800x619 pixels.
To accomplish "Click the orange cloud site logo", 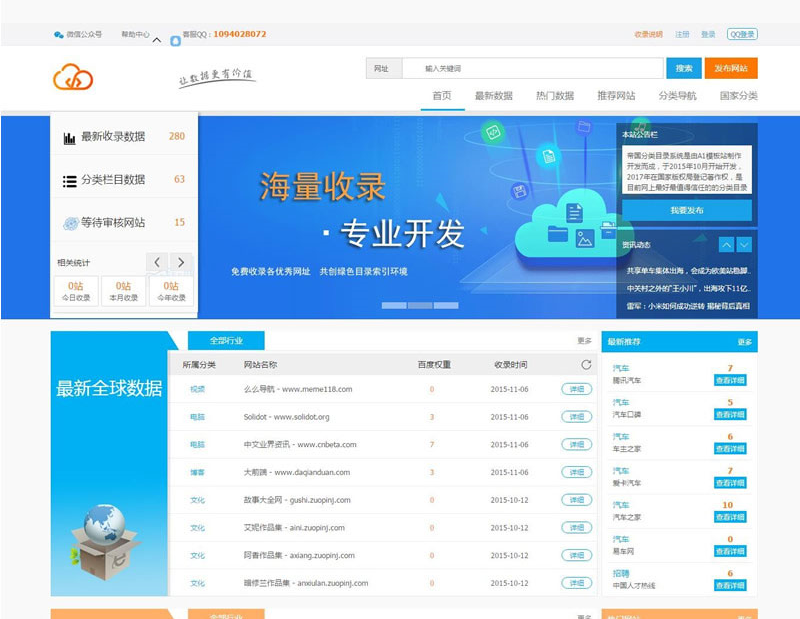I will tap(73, 76).
